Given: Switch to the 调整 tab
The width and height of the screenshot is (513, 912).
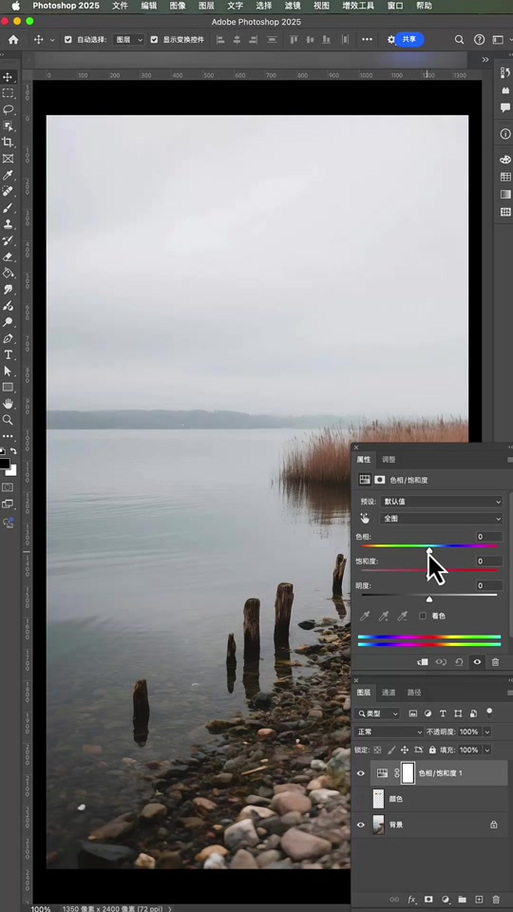Looking at the screenshot, I should (x=389, y=459).
